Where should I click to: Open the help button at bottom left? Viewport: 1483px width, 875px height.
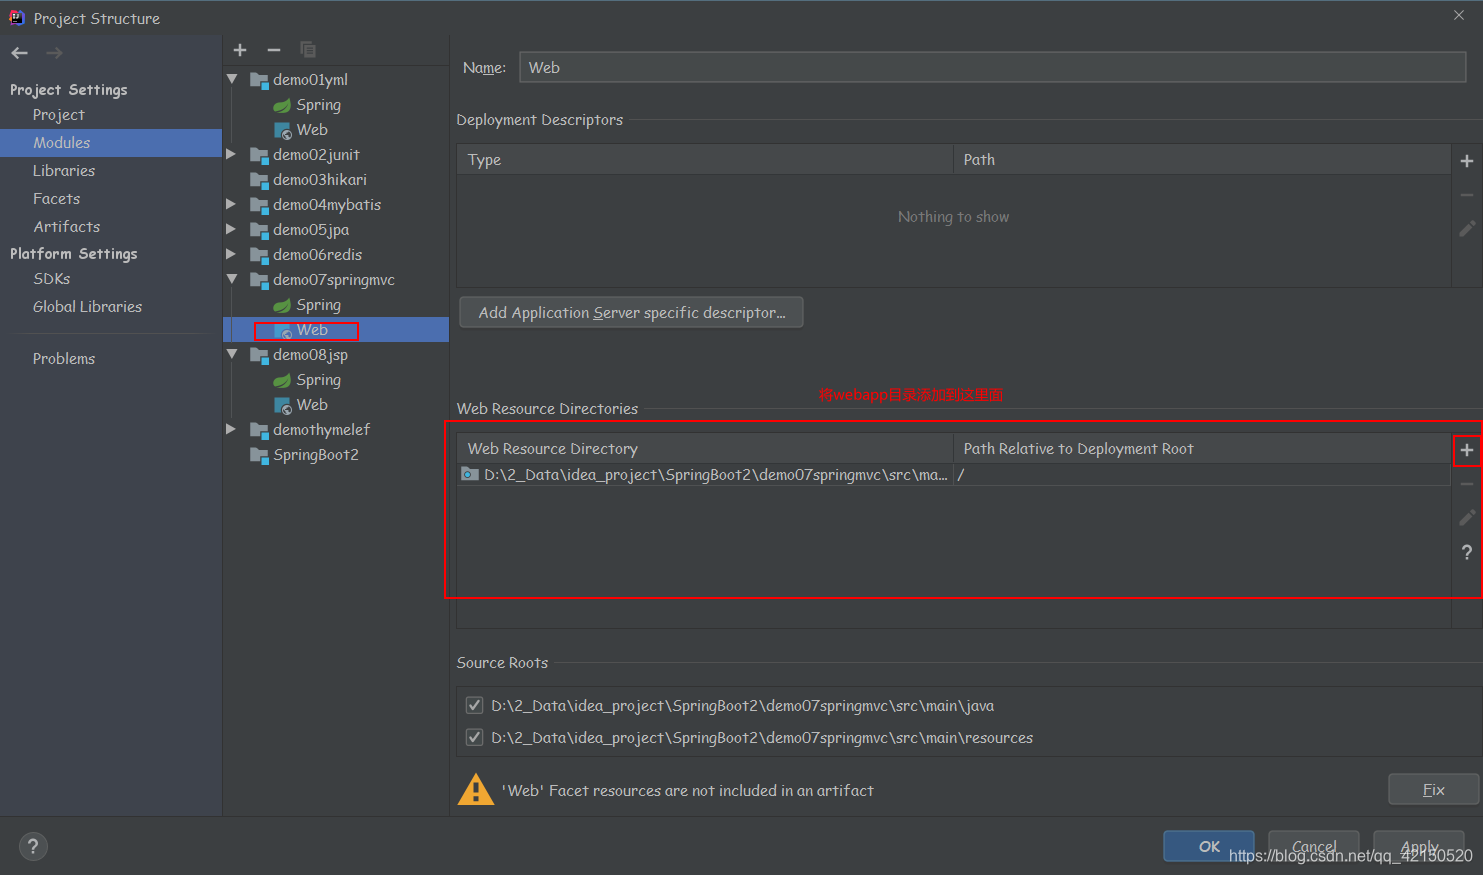tap(33, 846)
